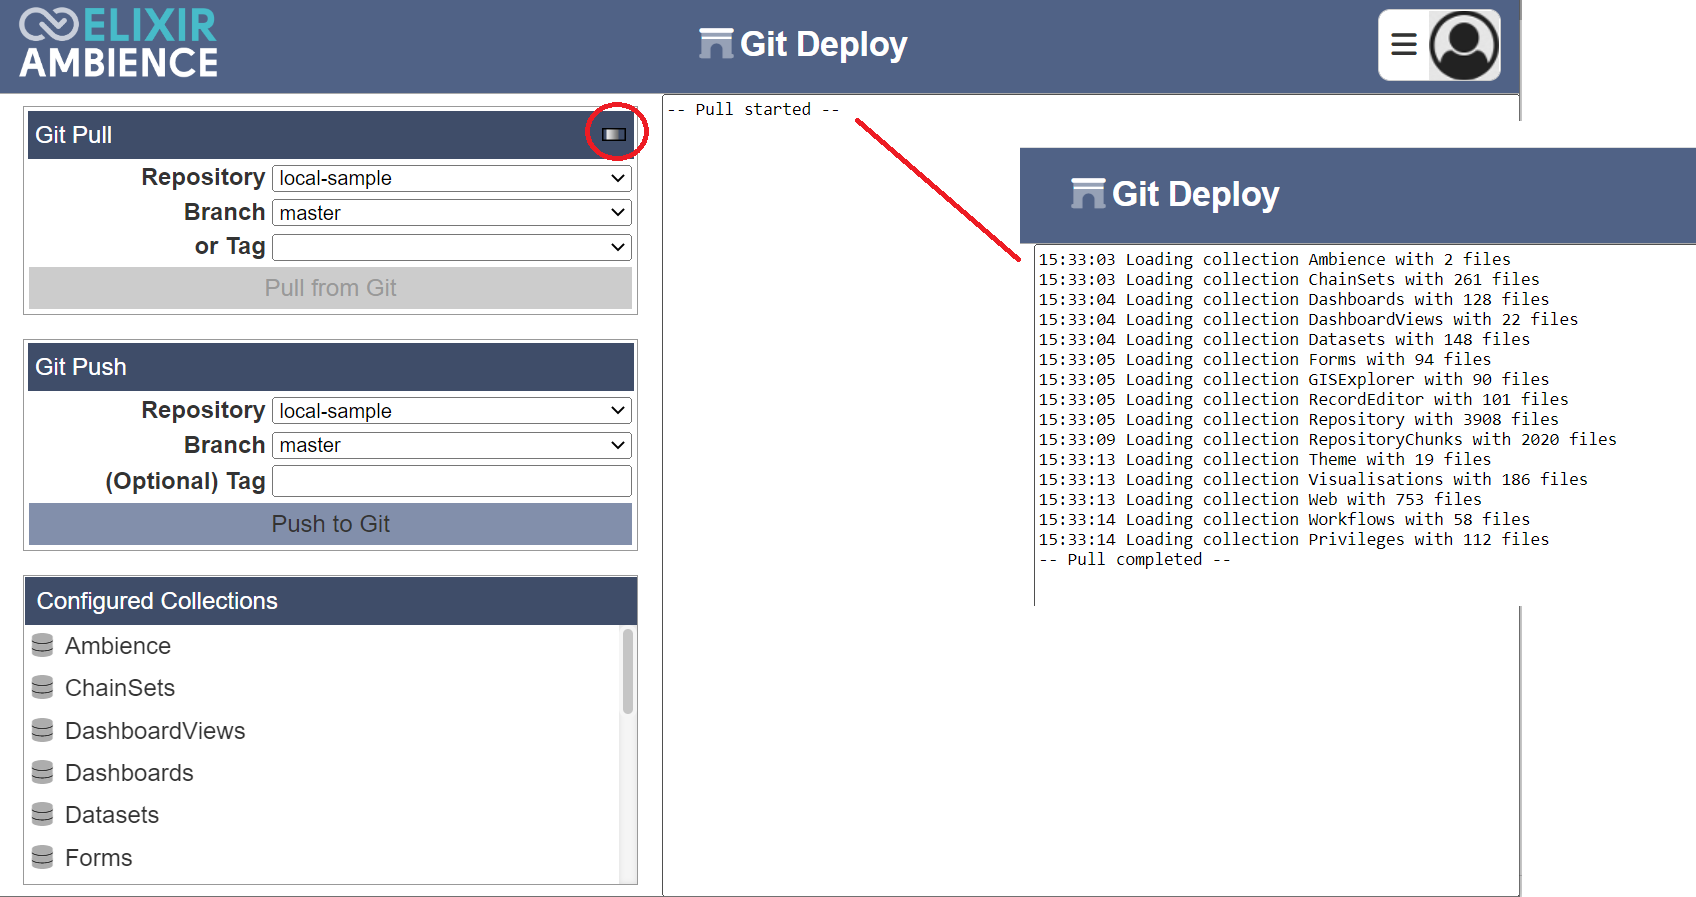Click the Ambience collection database icon
The width and height of the screenshot is (1696, 897).
(42, 645)
